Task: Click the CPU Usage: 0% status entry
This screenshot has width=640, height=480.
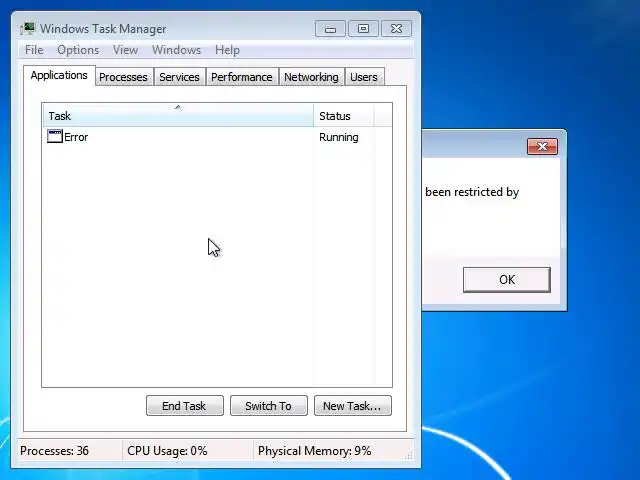Action: pyautogui.click(x=167, y=451)
